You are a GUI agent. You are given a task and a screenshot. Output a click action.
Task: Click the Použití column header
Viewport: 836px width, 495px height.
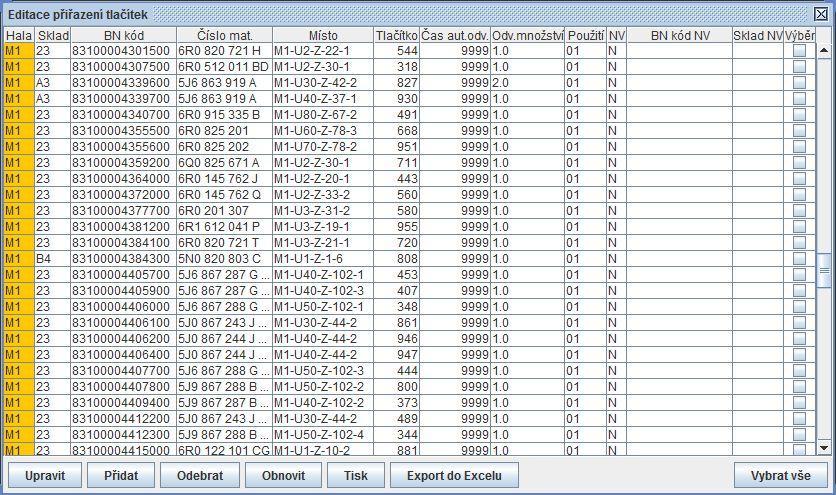585,35
